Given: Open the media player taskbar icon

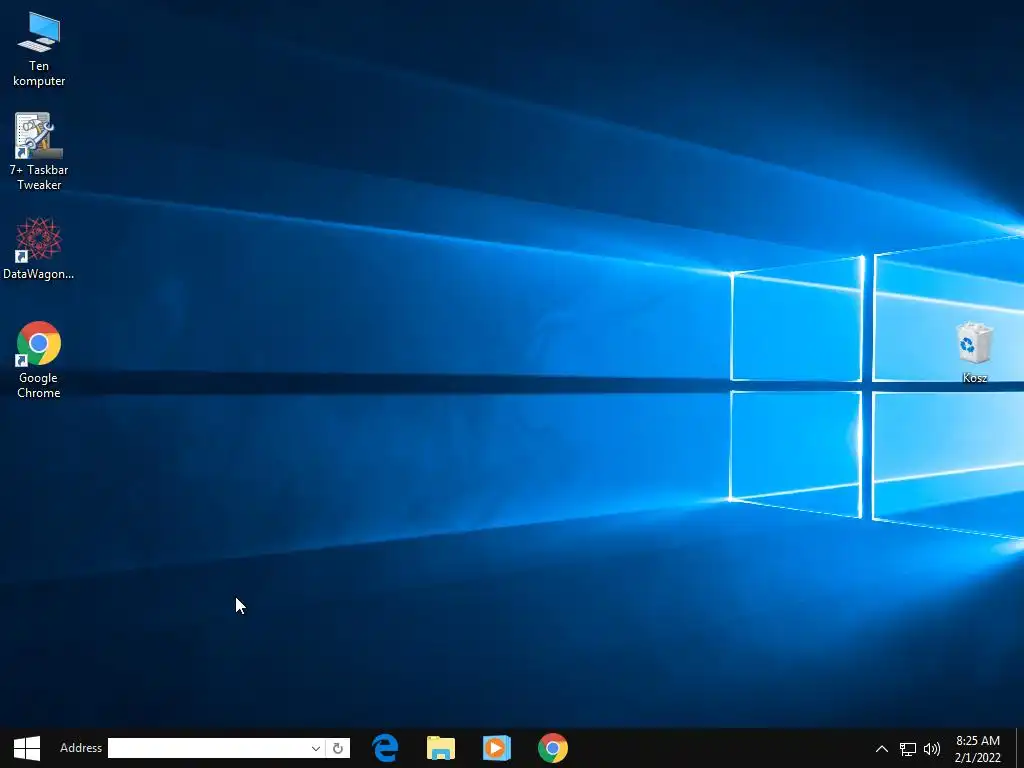Looking at the screenshot, I should pos(497,748).
